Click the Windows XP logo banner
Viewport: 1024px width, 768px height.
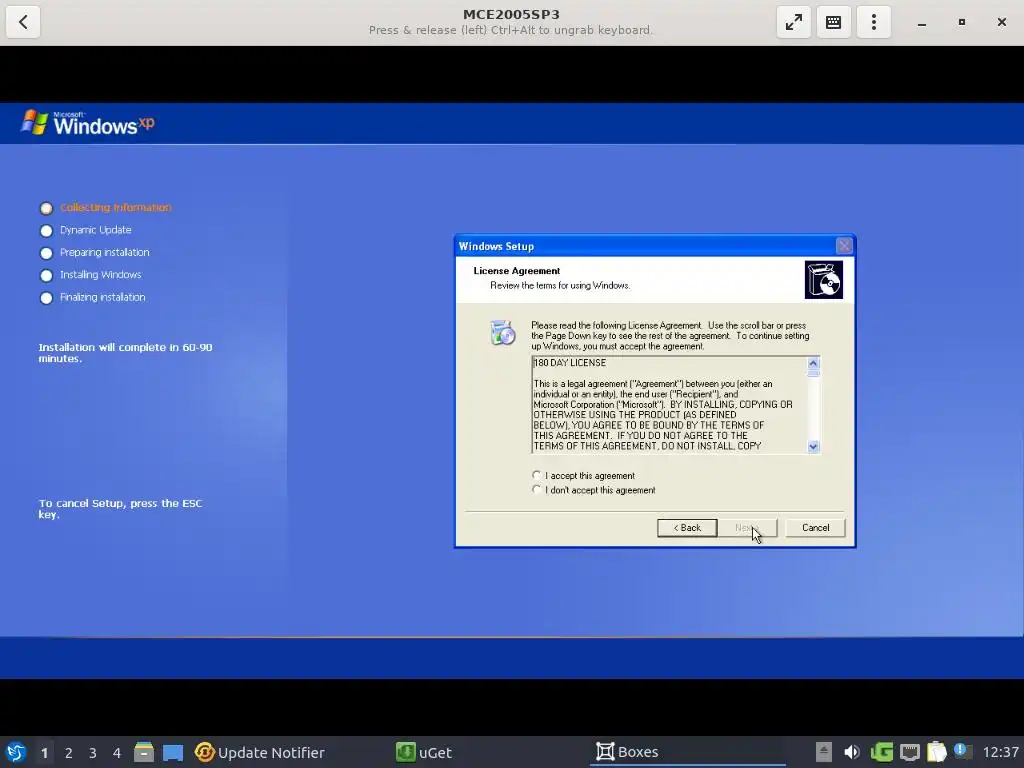88,123
